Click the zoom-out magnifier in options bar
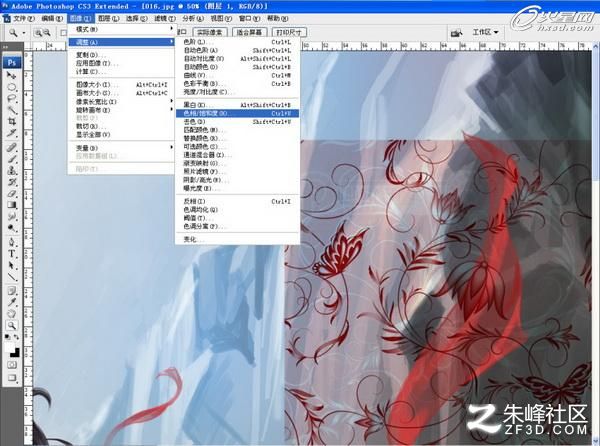Image resolution: width=600 pixels, height=446 pixels. click(47, 33)
